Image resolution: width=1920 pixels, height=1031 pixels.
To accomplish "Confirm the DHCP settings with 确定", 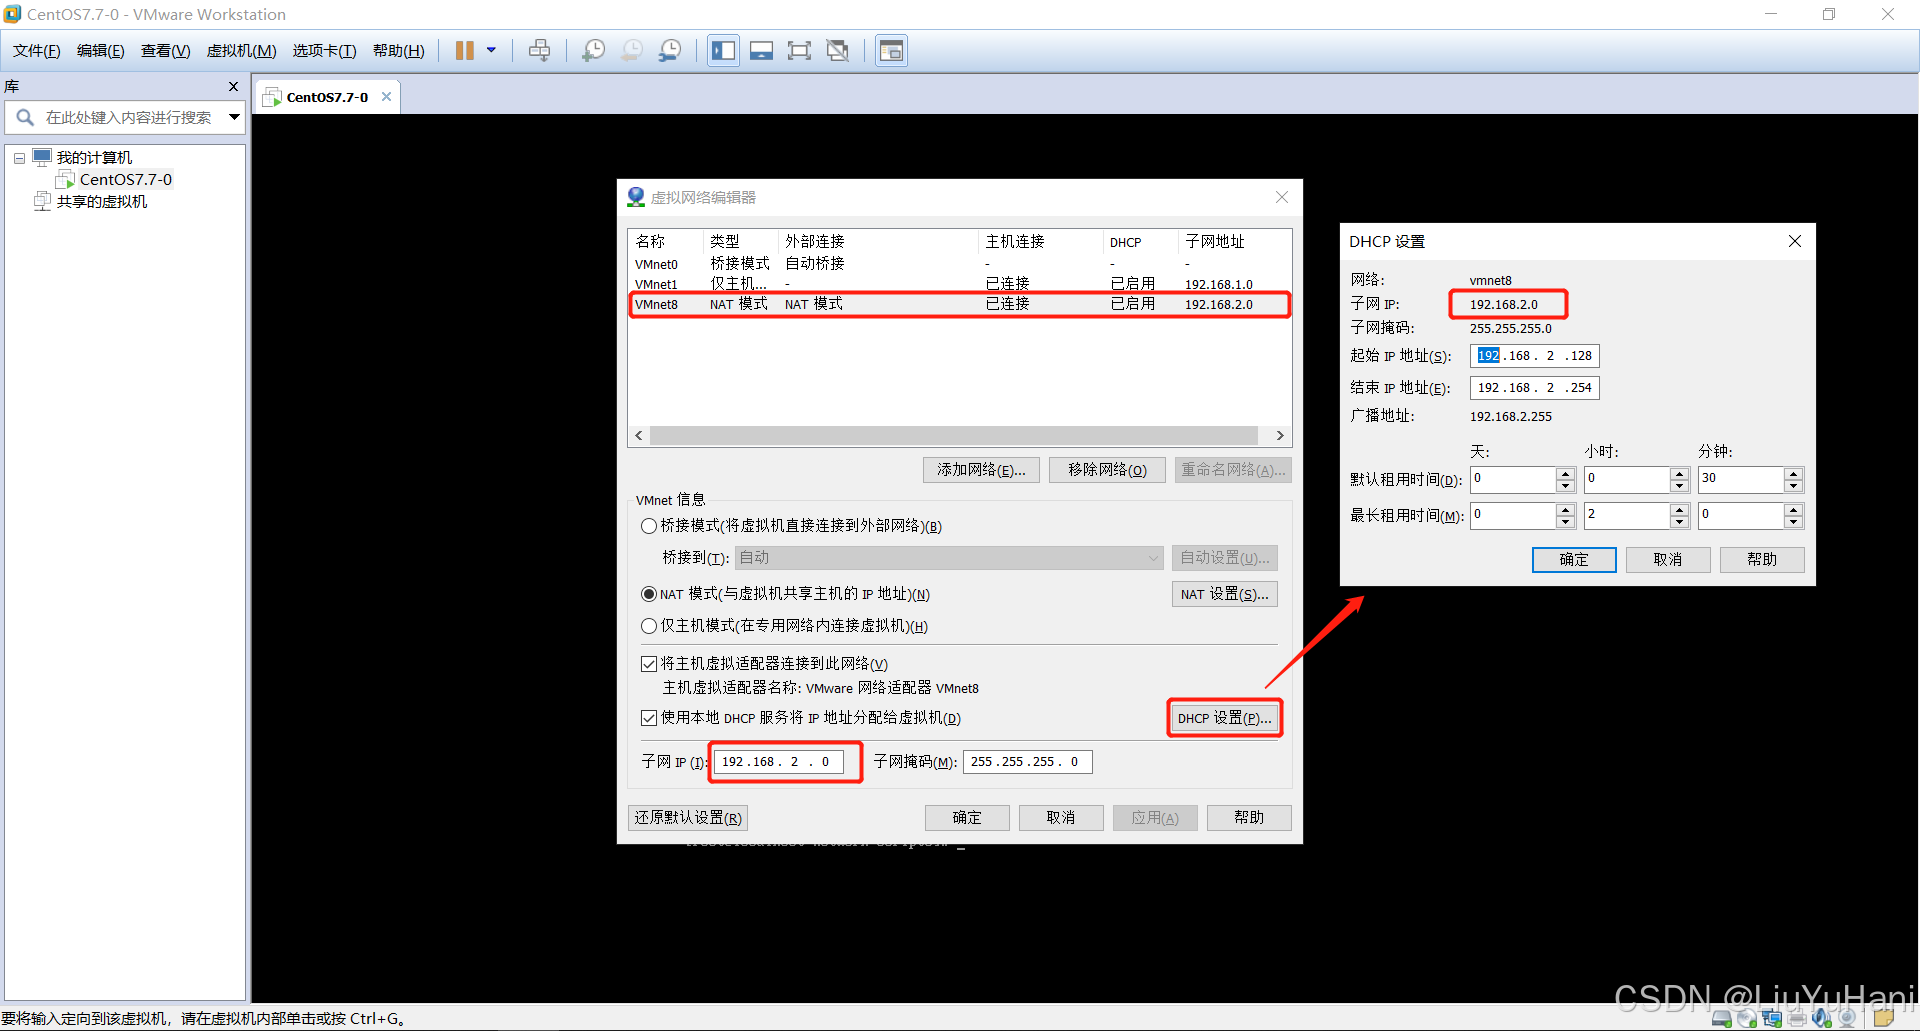I will pyautogui.click(x=1574, y=560).
